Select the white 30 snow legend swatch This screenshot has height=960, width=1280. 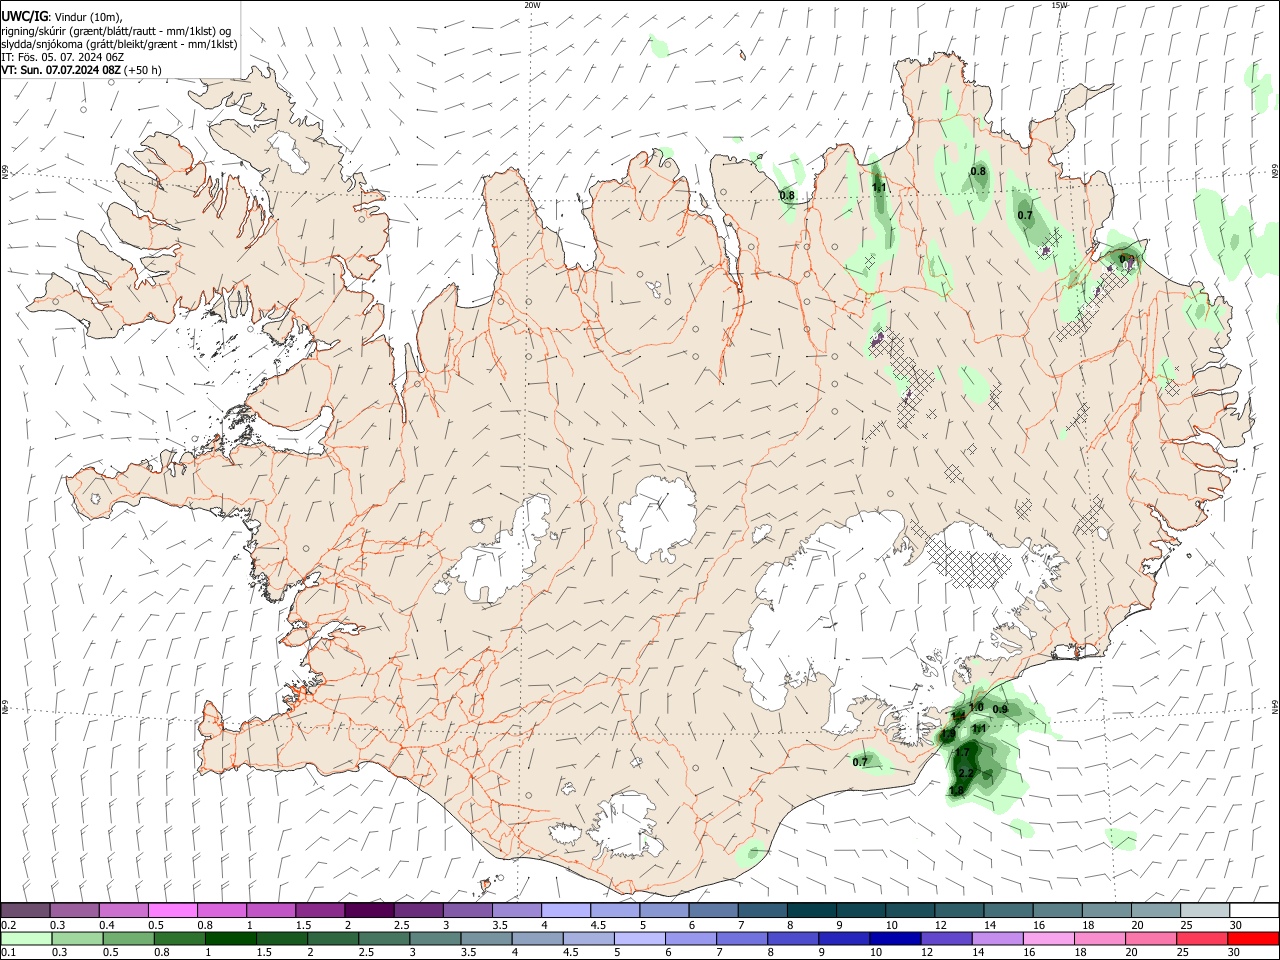pos(1254,910)
